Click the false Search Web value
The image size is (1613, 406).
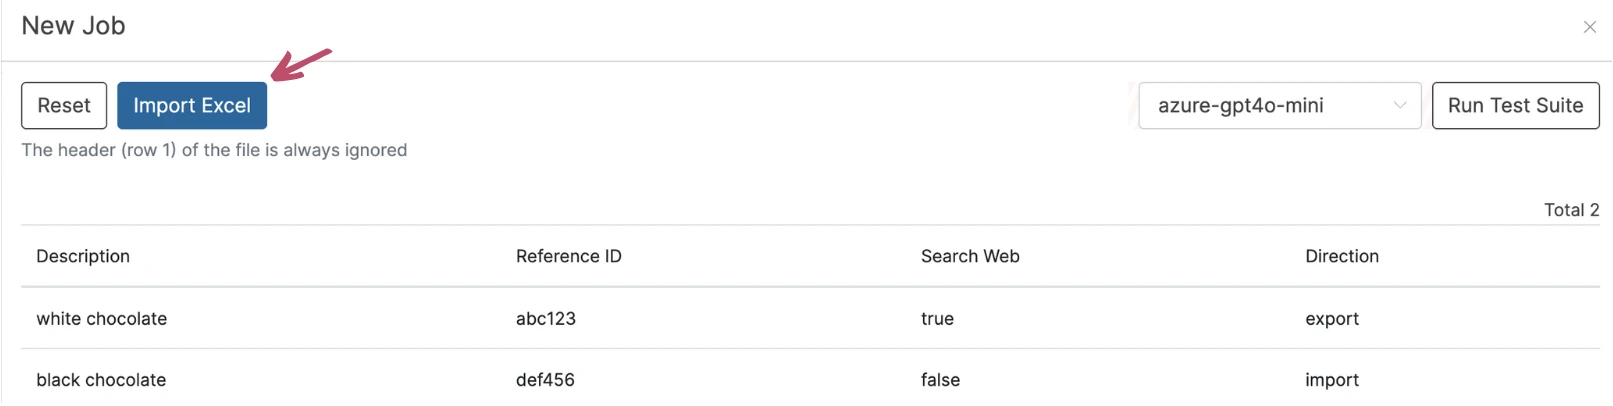click(940, 380)
